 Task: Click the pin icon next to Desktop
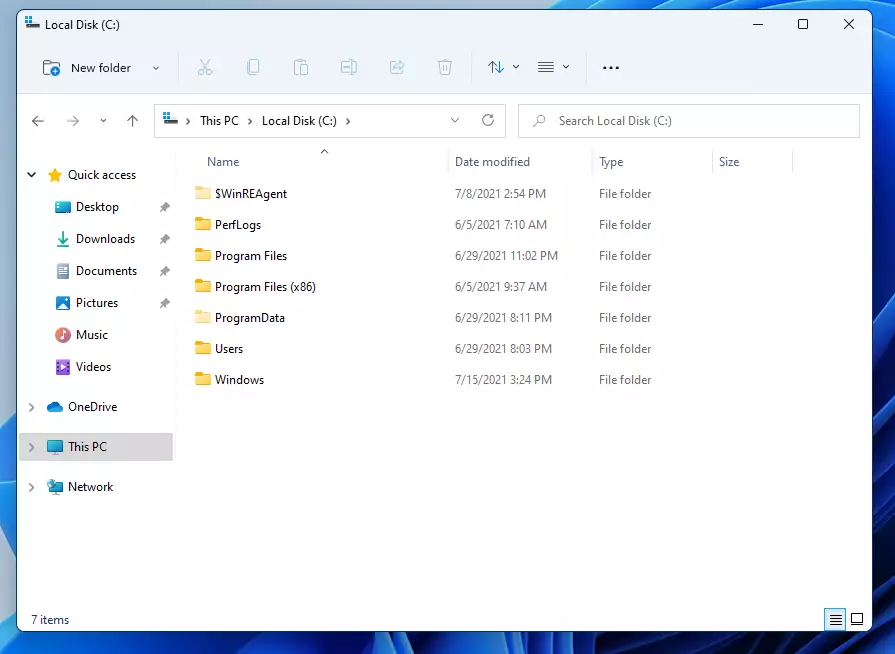[165, 207]
